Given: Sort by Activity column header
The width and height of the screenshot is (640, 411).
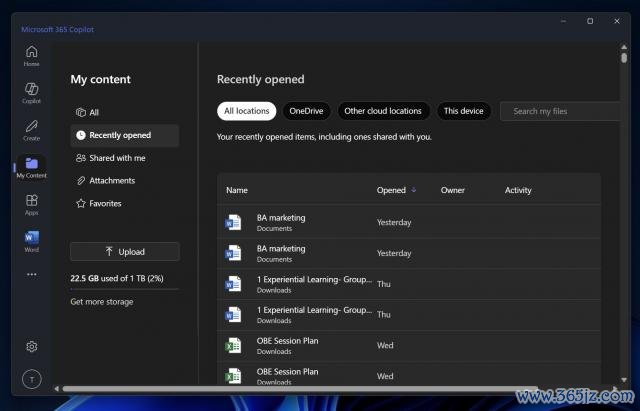Looking at the screenshot, I should (x=518, y=190).
